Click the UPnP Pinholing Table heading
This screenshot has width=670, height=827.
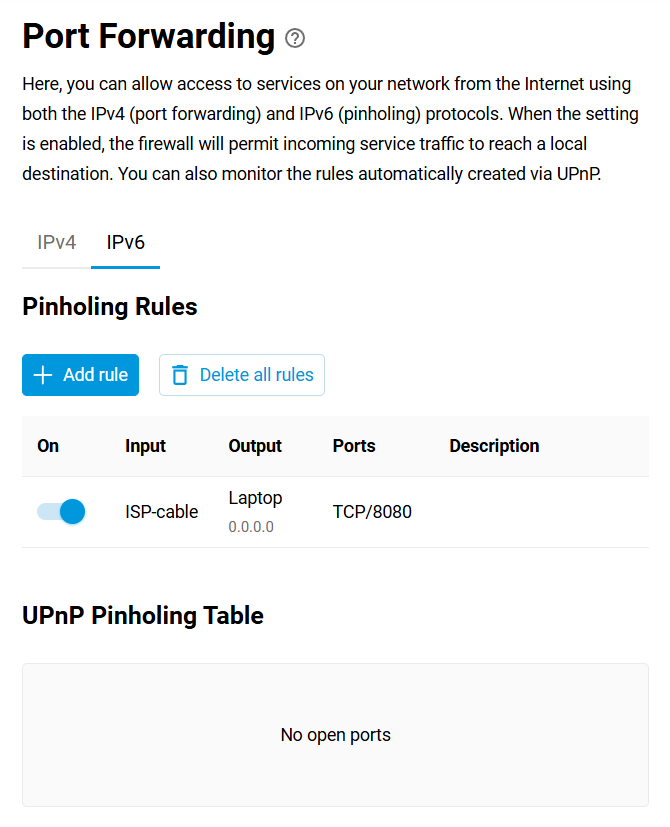[x=143, y=616]
